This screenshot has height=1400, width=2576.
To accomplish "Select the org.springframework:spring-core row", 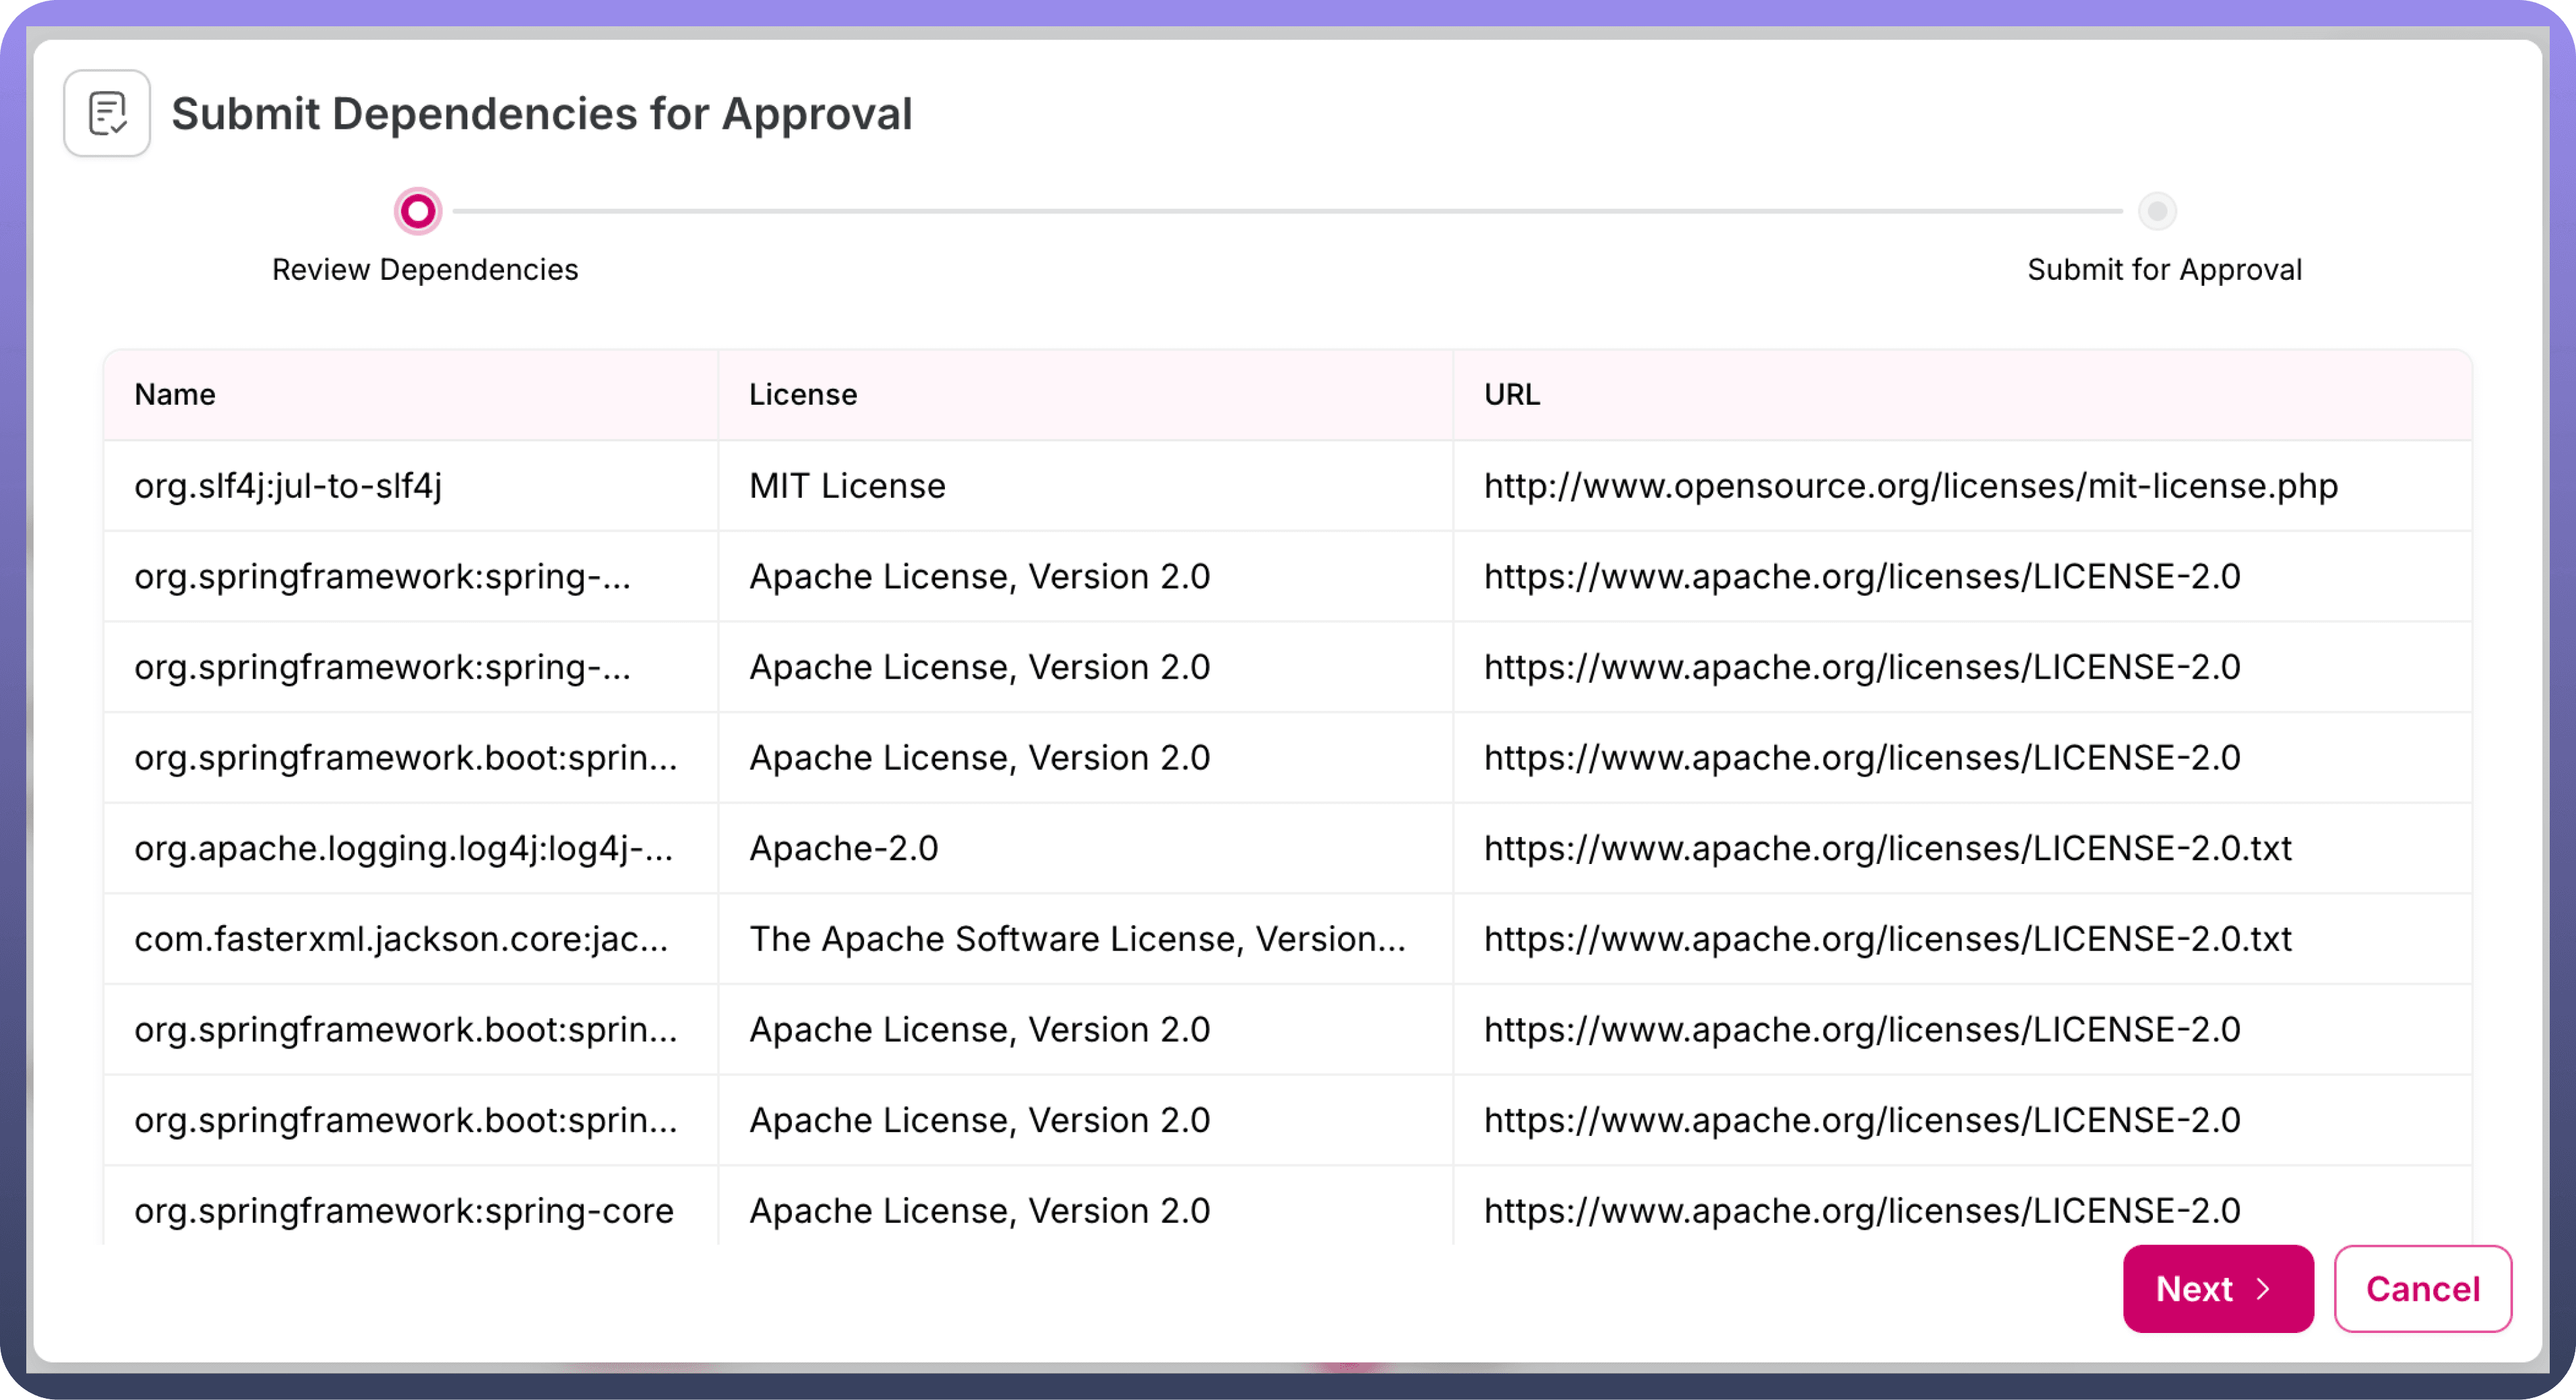I will (x=403, y=1211).
